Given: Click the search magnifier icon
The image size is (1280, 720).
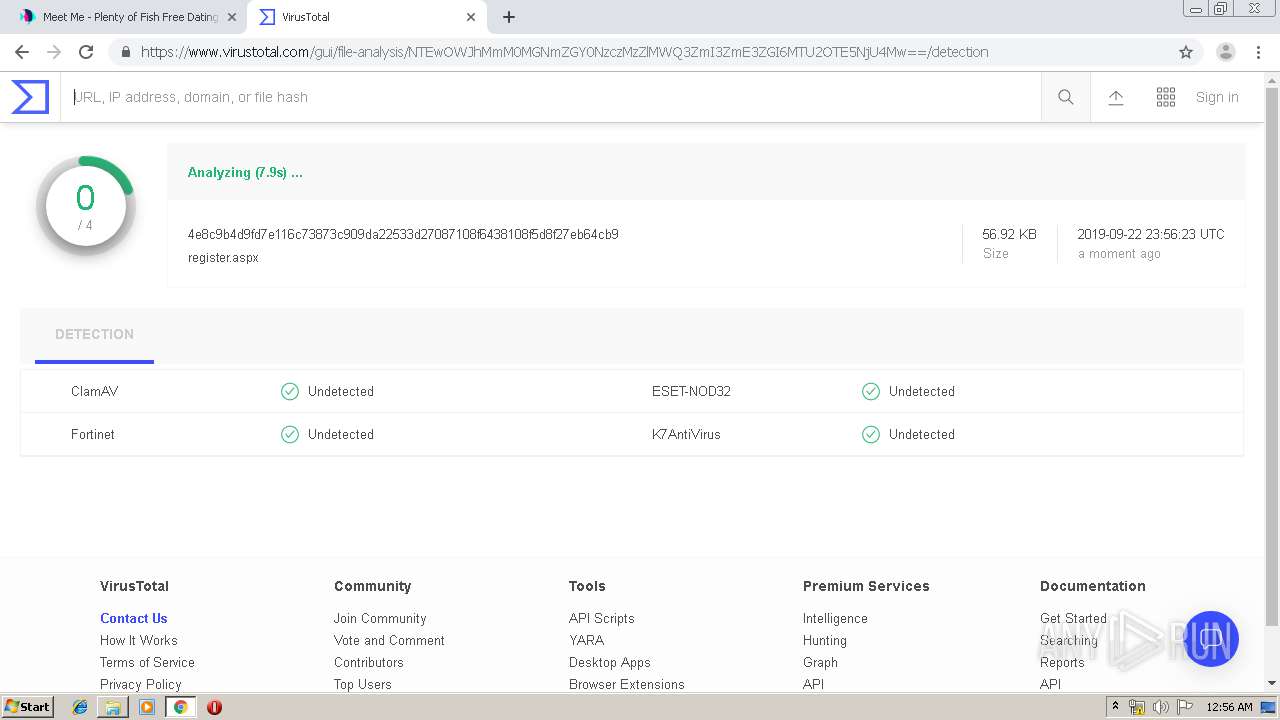Looking at the screenshot, I should pos(1066,97).
